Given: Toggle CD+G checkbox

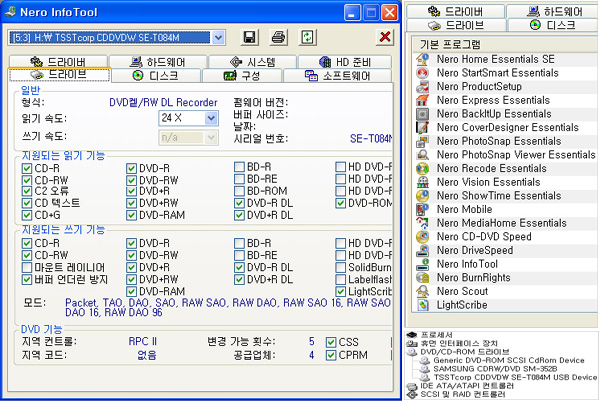Looking at the screenshot, I should [x=26, y=215].
